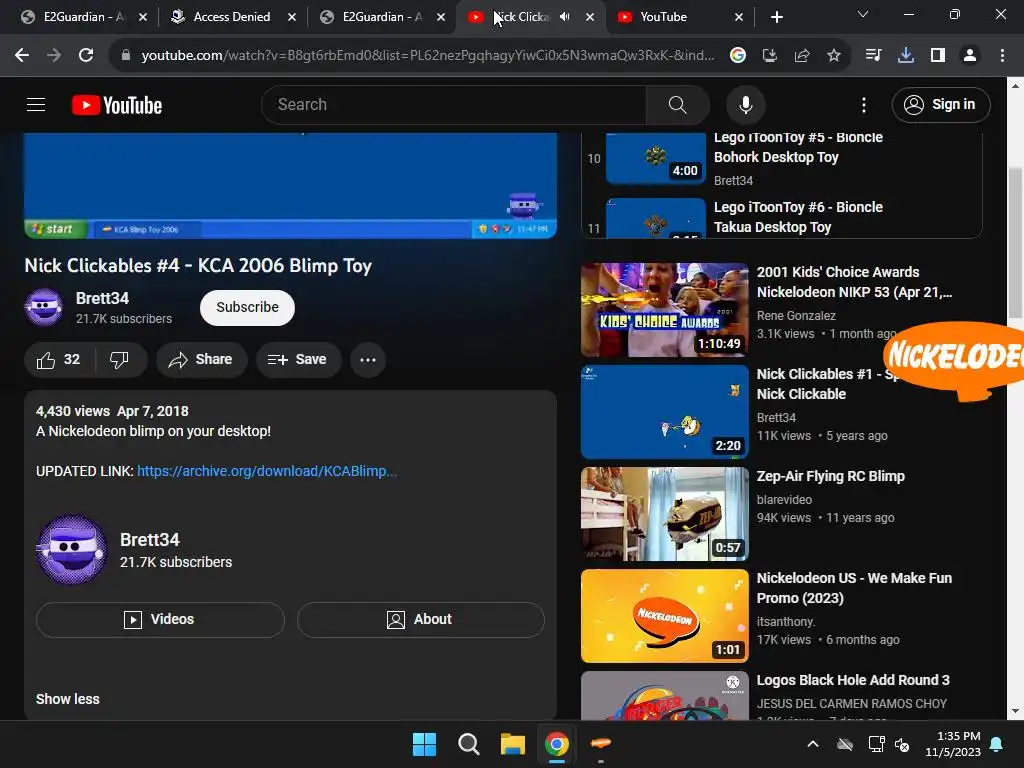Open the YouTube hamburger guide menu

coord(36,104)
